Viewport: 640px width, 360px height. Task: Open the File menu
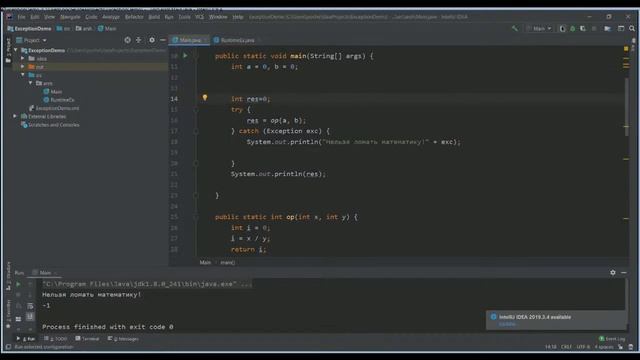point(21,17)
